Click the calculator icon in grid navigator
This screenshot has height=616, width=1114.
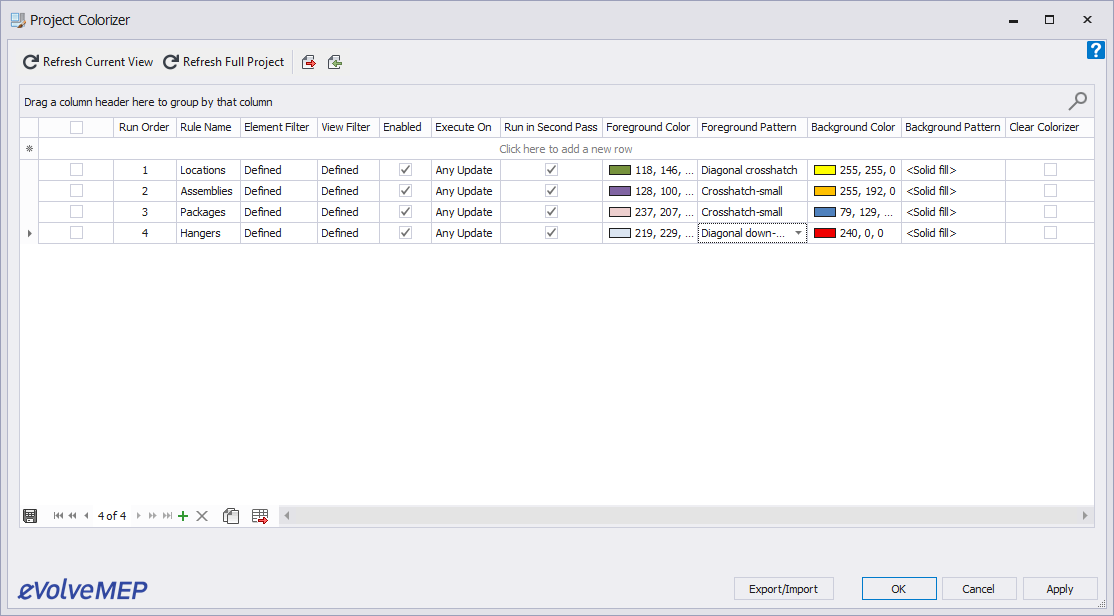pos(30,516)
